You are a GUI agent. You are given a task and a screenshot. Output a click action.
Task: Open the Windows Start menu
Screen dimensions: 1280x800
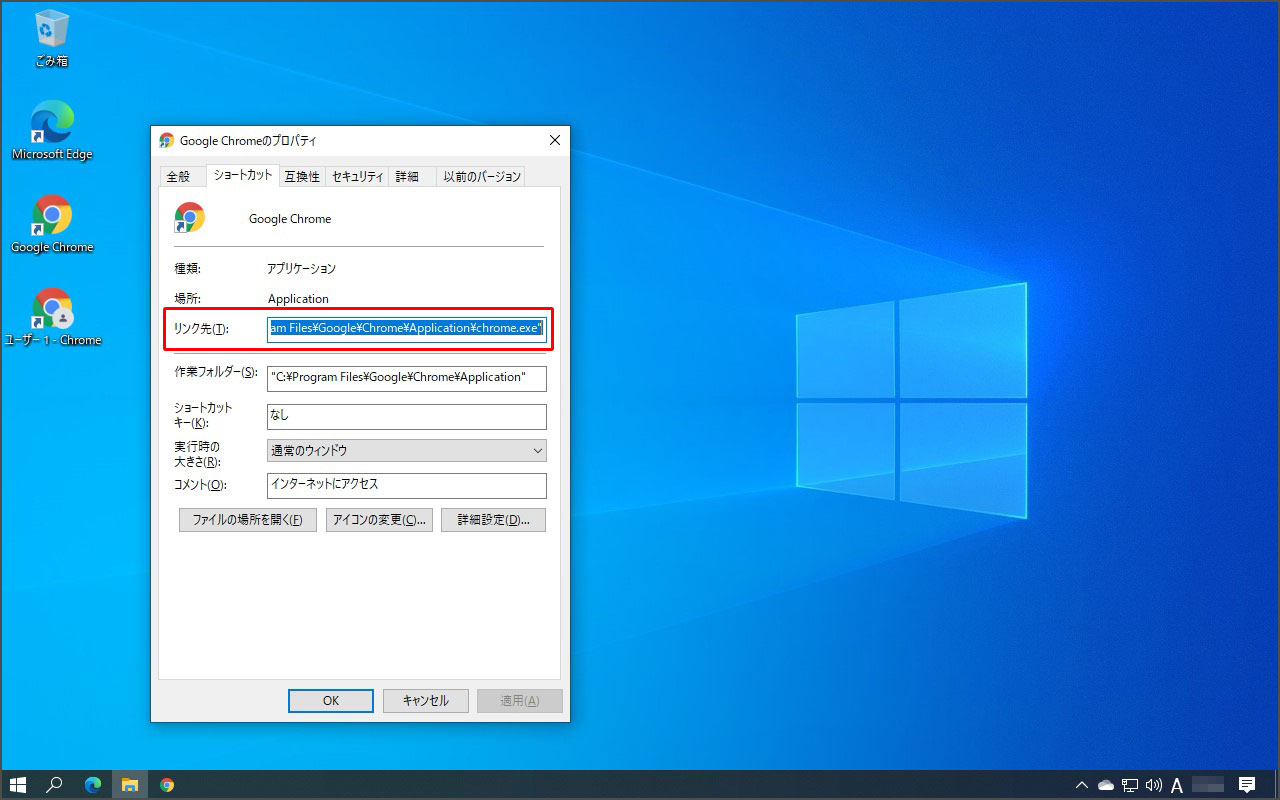(17, 785)
